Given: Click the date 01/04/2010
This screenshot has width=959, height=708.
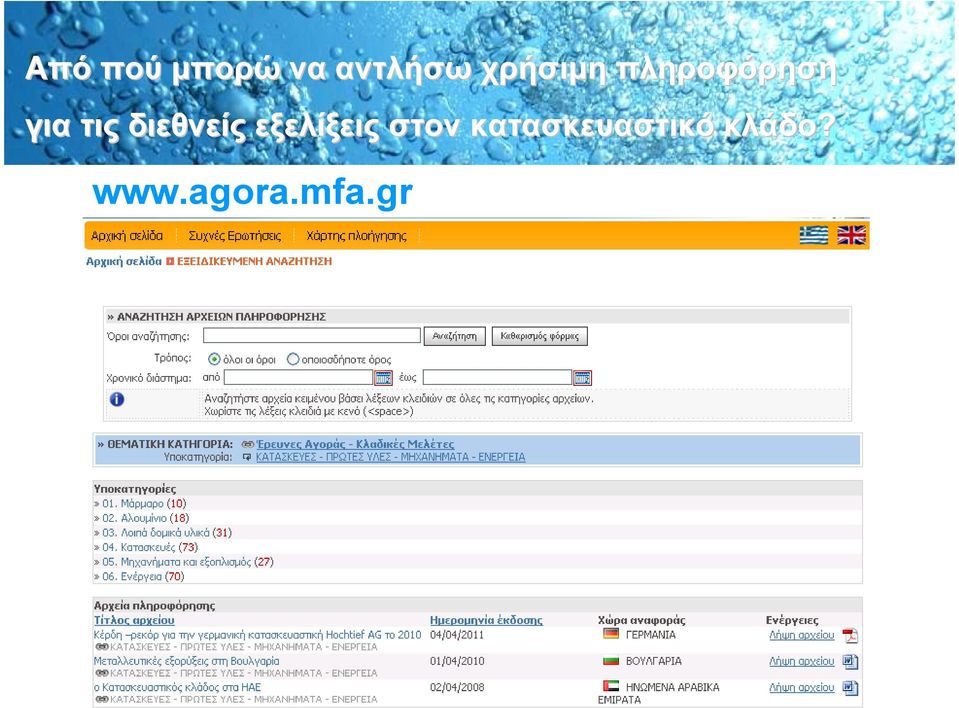Looking at the screenshot, I should pos(457,662).
